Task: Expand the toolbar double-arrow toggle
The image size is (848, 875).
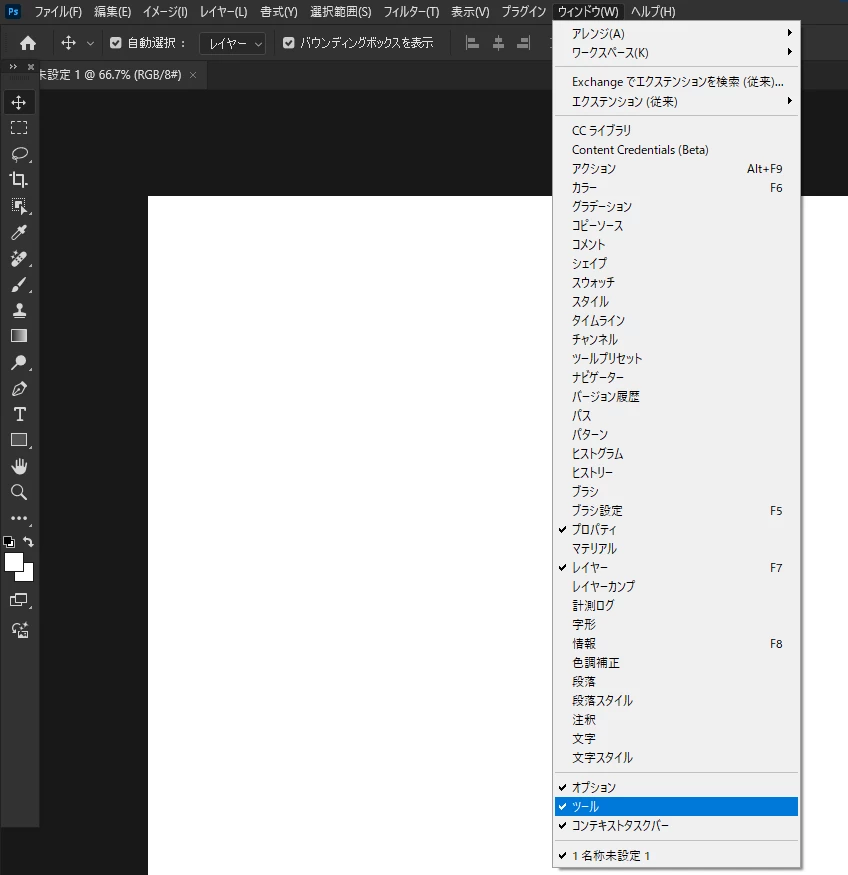Action: click(x=13, y=66)
